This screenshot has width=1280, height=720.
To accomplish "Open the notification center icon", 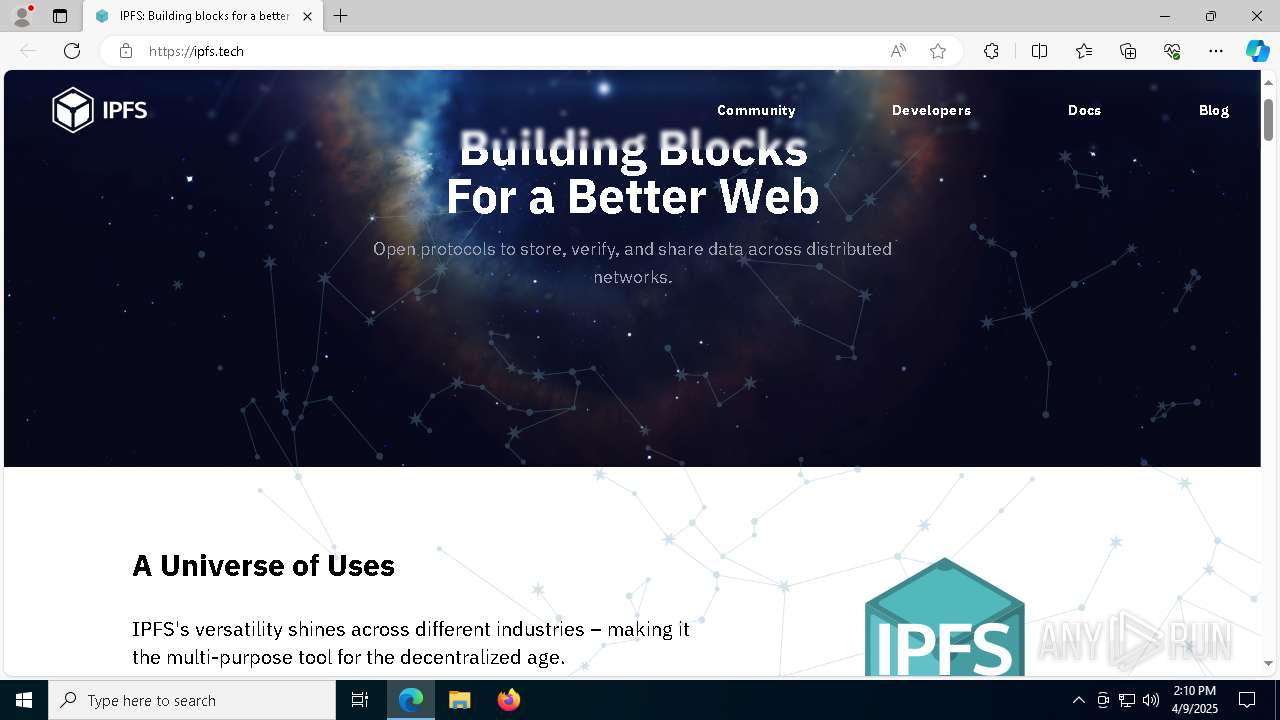I will pyautogui.click(x=1247, y=700).
